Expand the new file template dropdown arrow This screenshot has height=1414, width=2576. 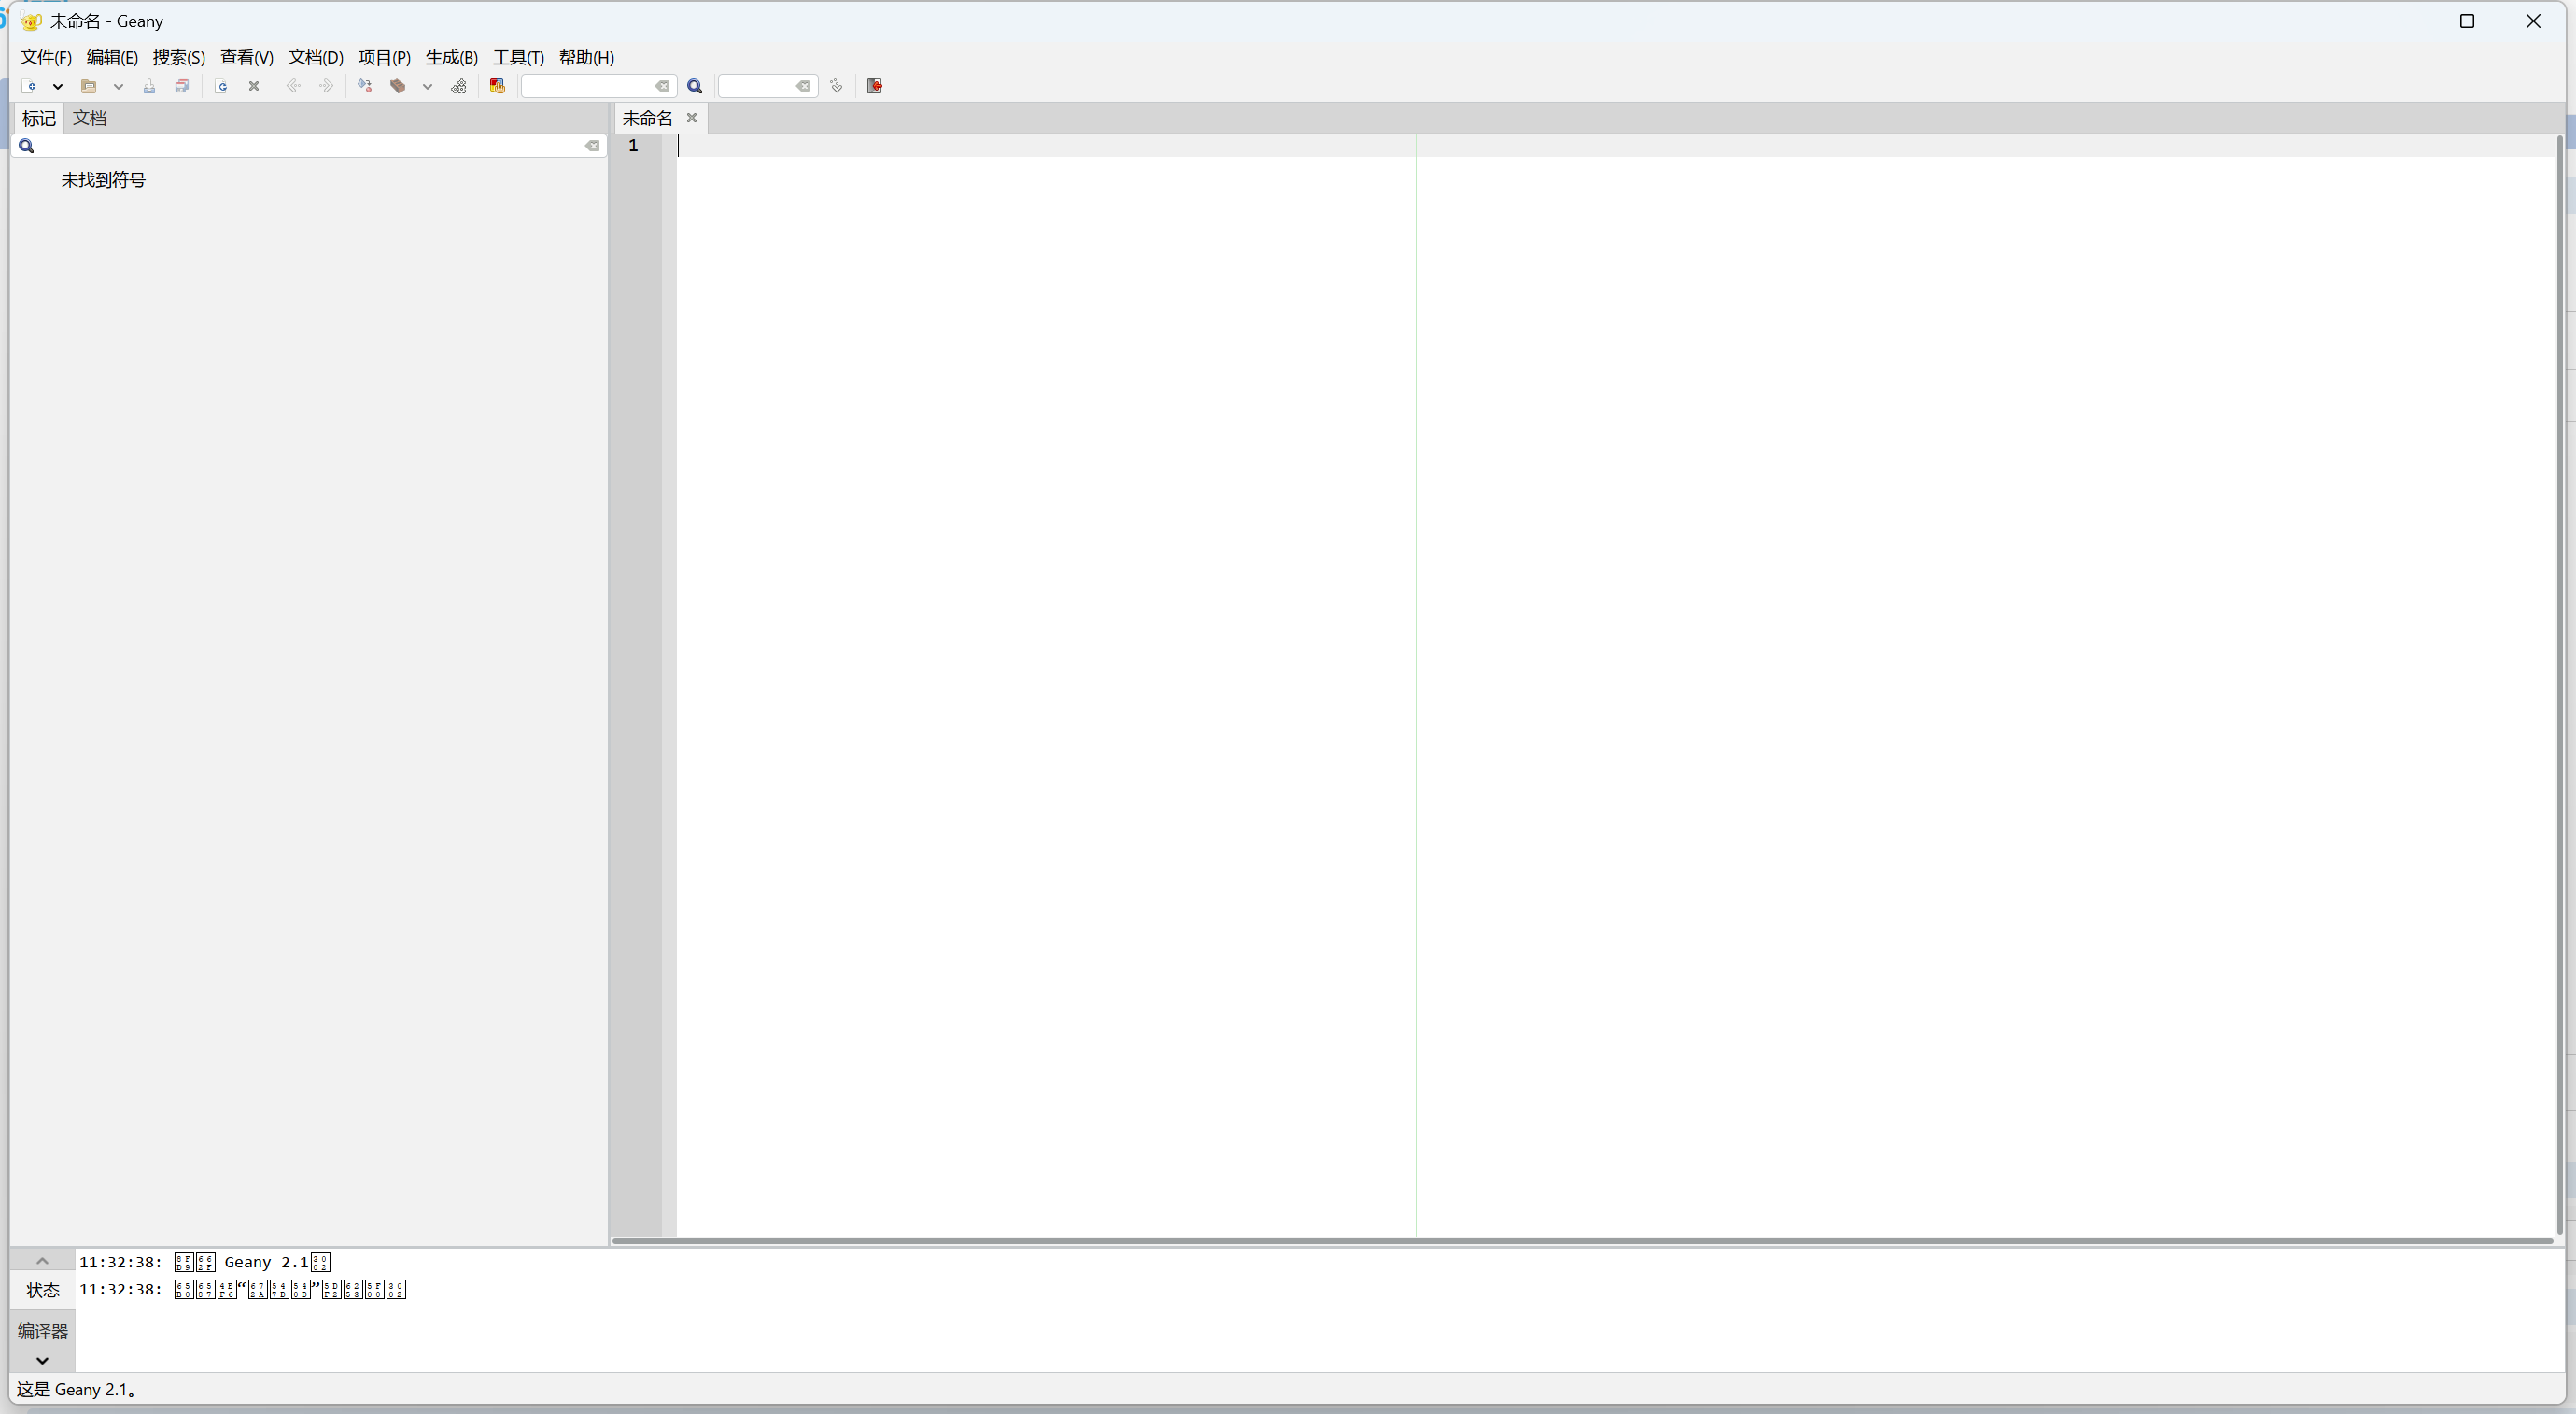(x=58, y=86)
